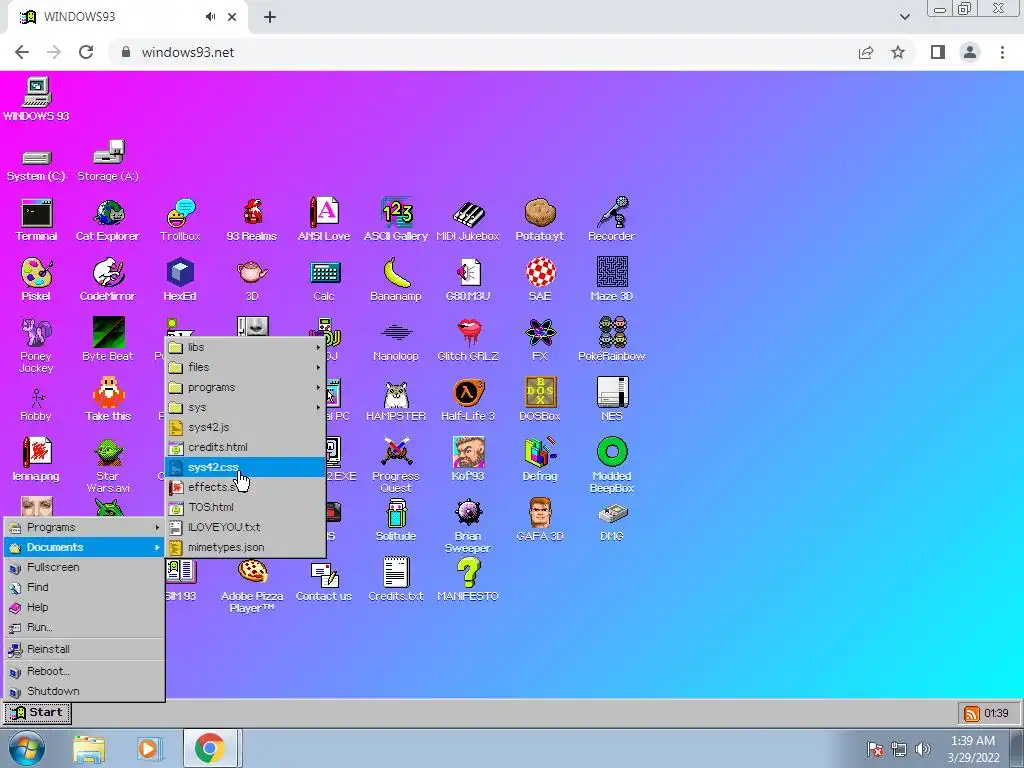Choose Reinstall from Start menu

point(84,649)
